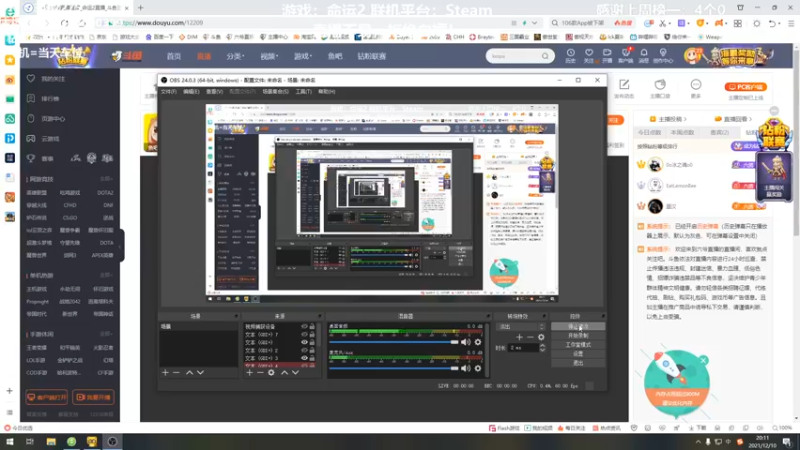Open Douyu follows heart icon
800x450 pixels.
tap(589, 55)
